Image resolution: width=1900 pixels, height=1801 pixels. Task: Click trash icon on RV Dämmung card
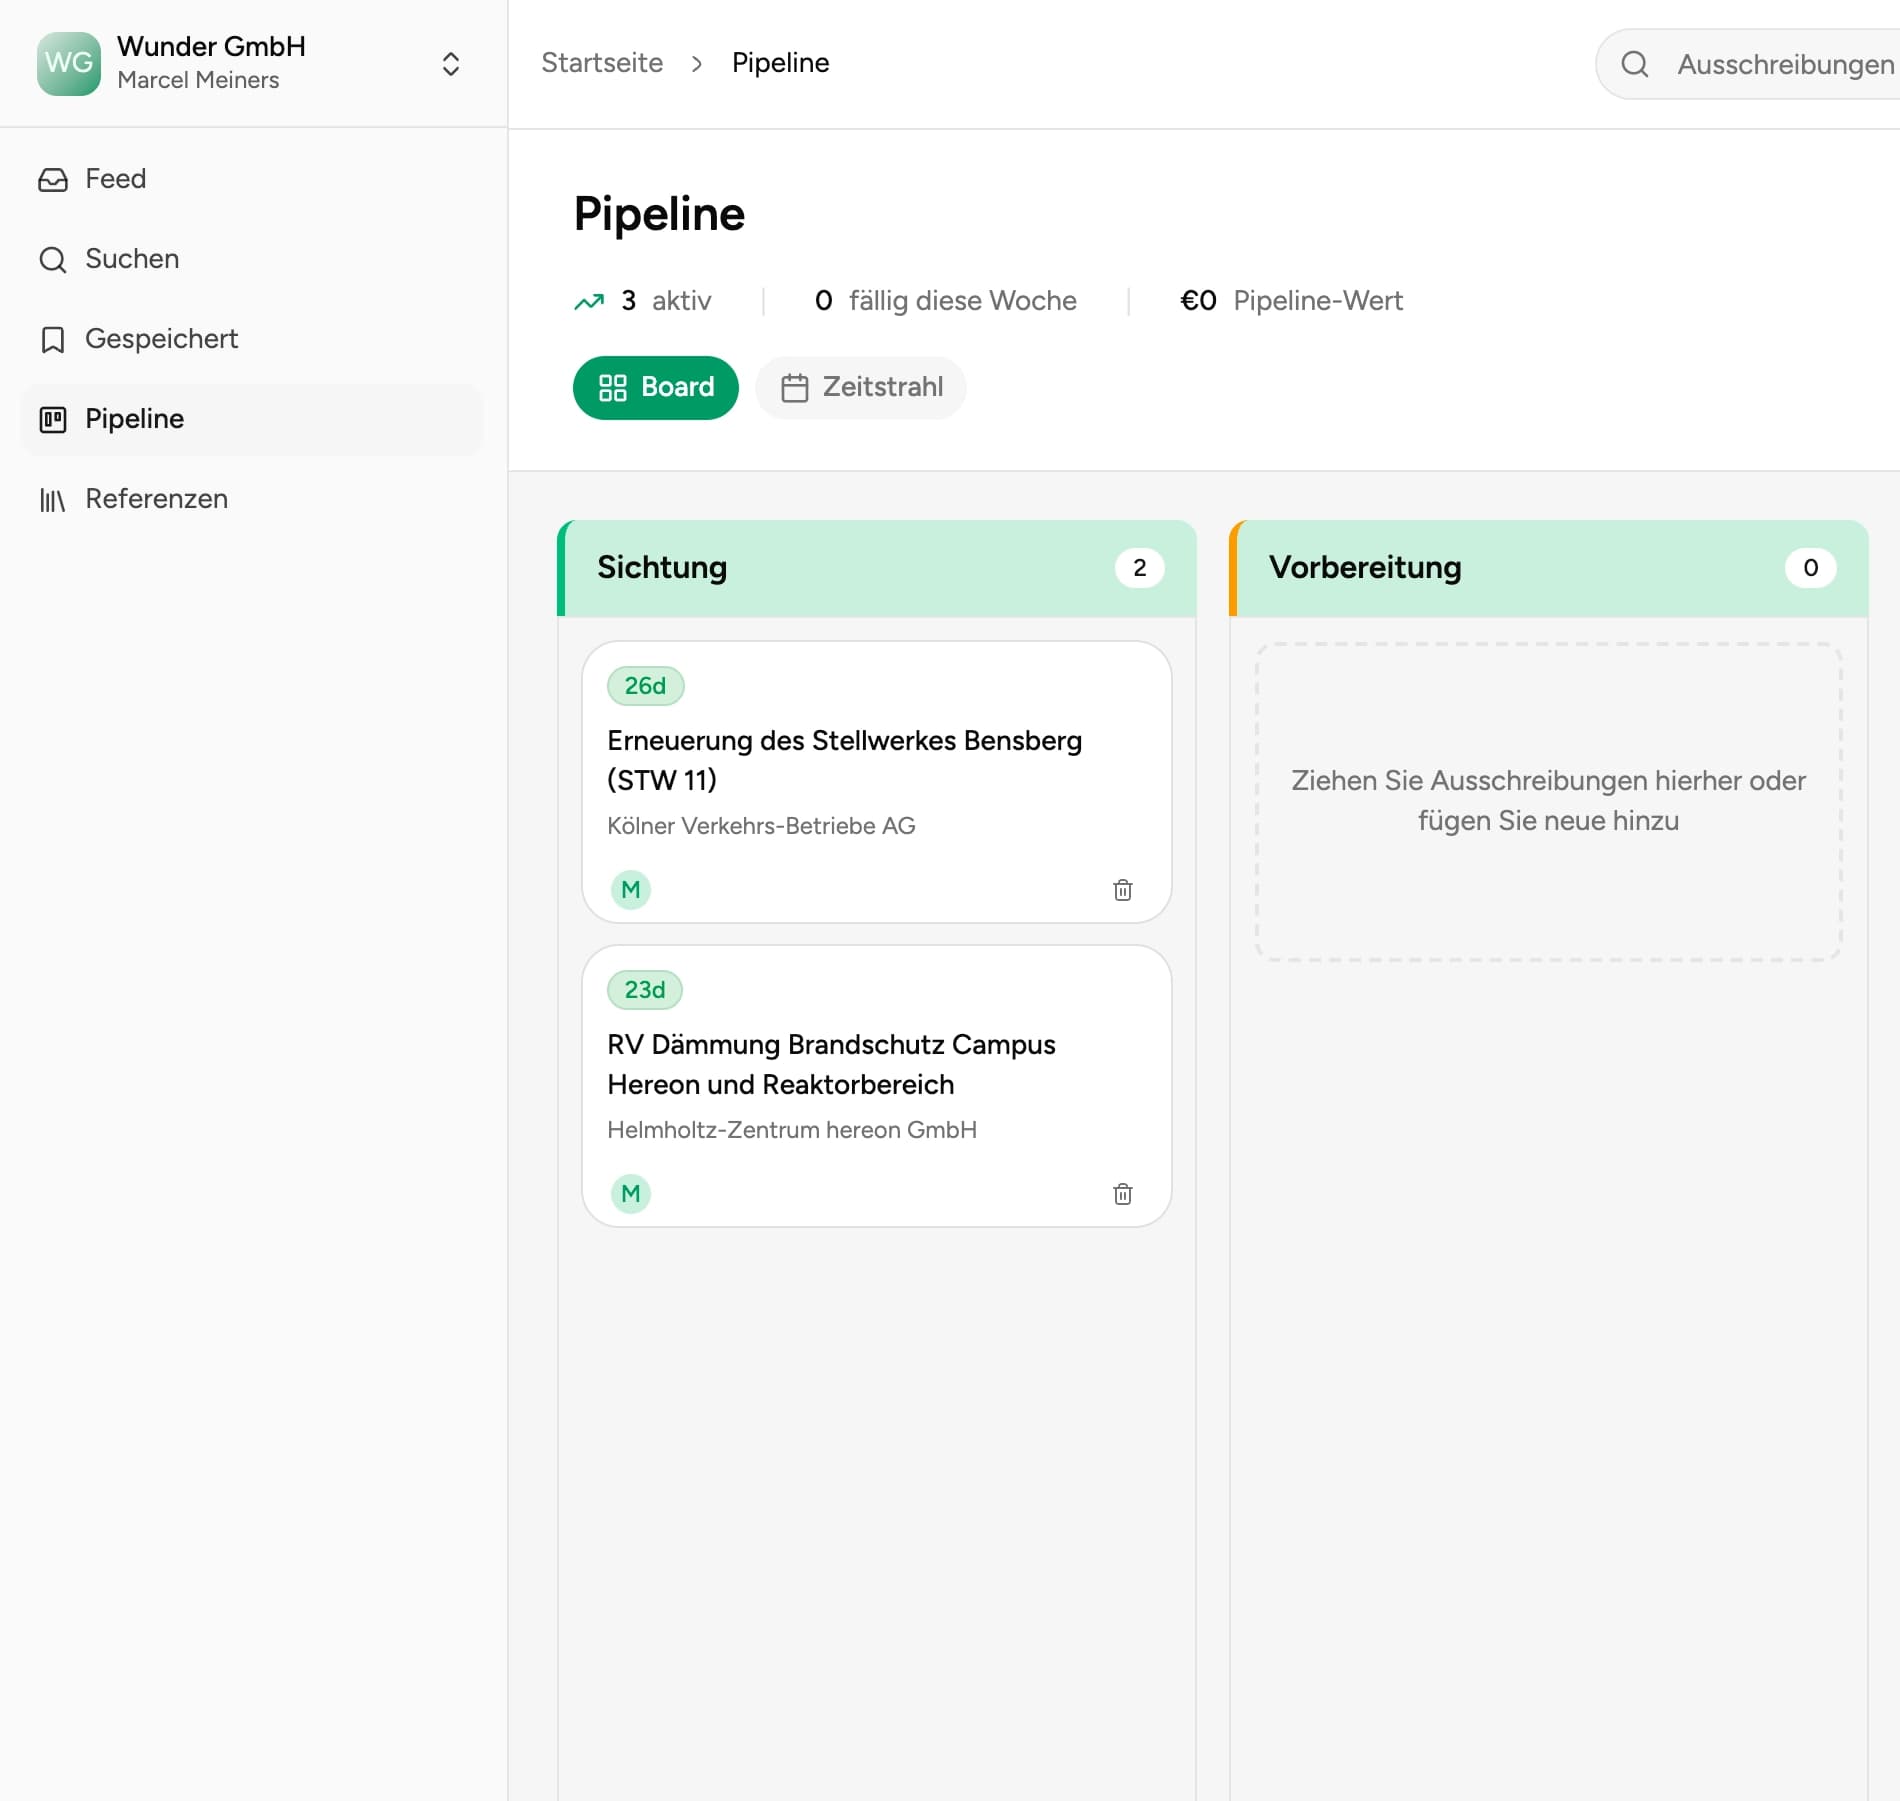coord(1122,1194)
